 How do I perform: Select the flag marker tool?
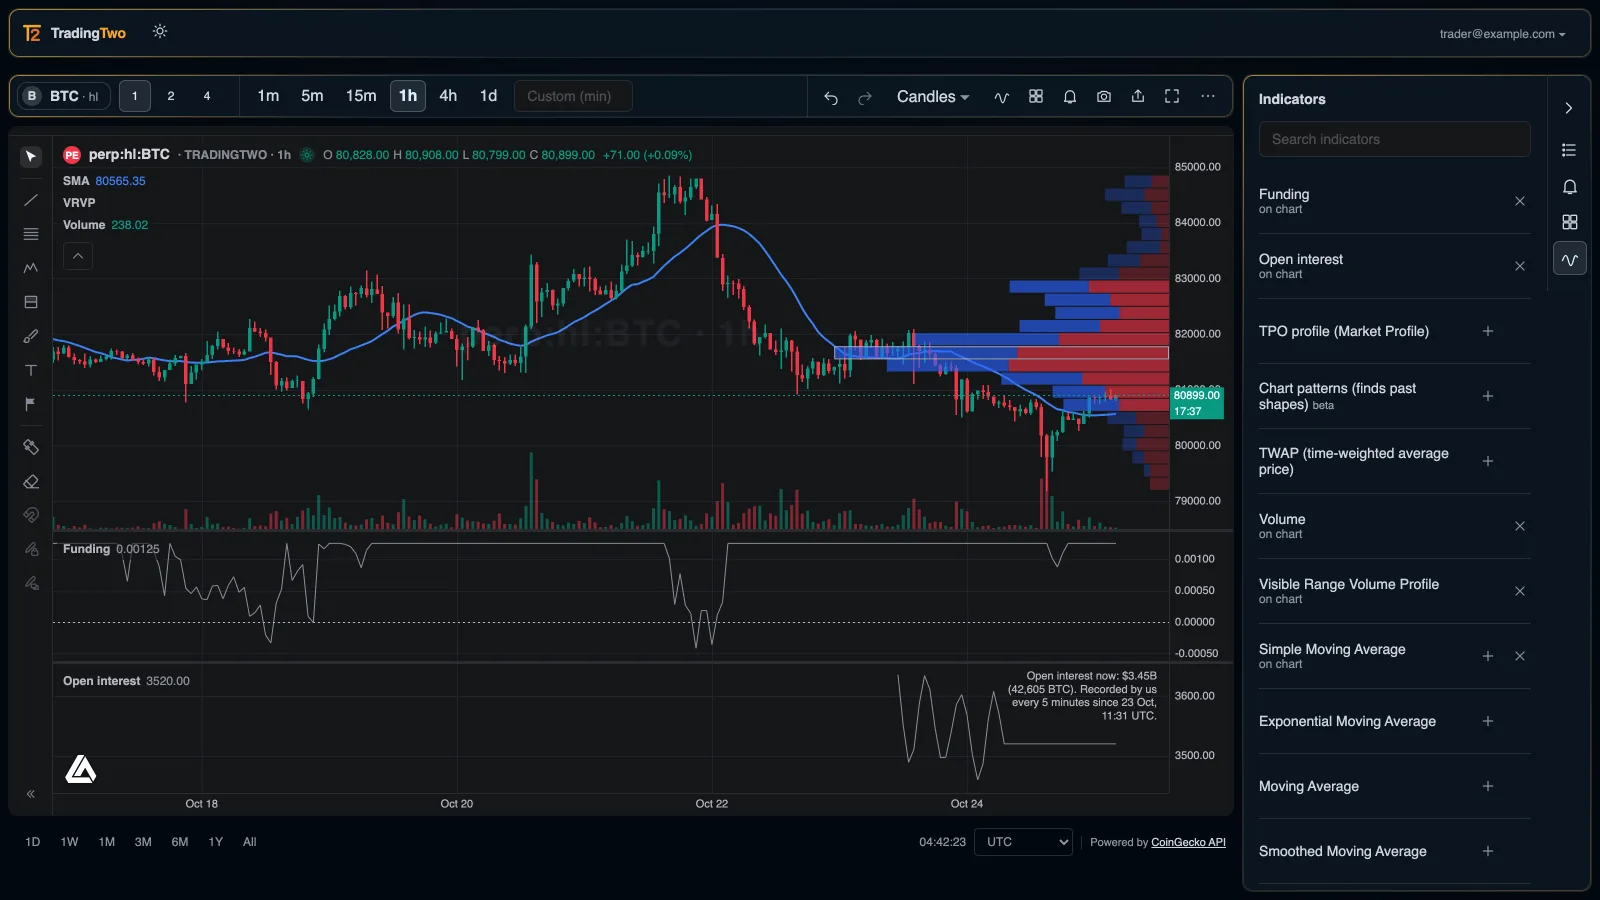(31, 404)
